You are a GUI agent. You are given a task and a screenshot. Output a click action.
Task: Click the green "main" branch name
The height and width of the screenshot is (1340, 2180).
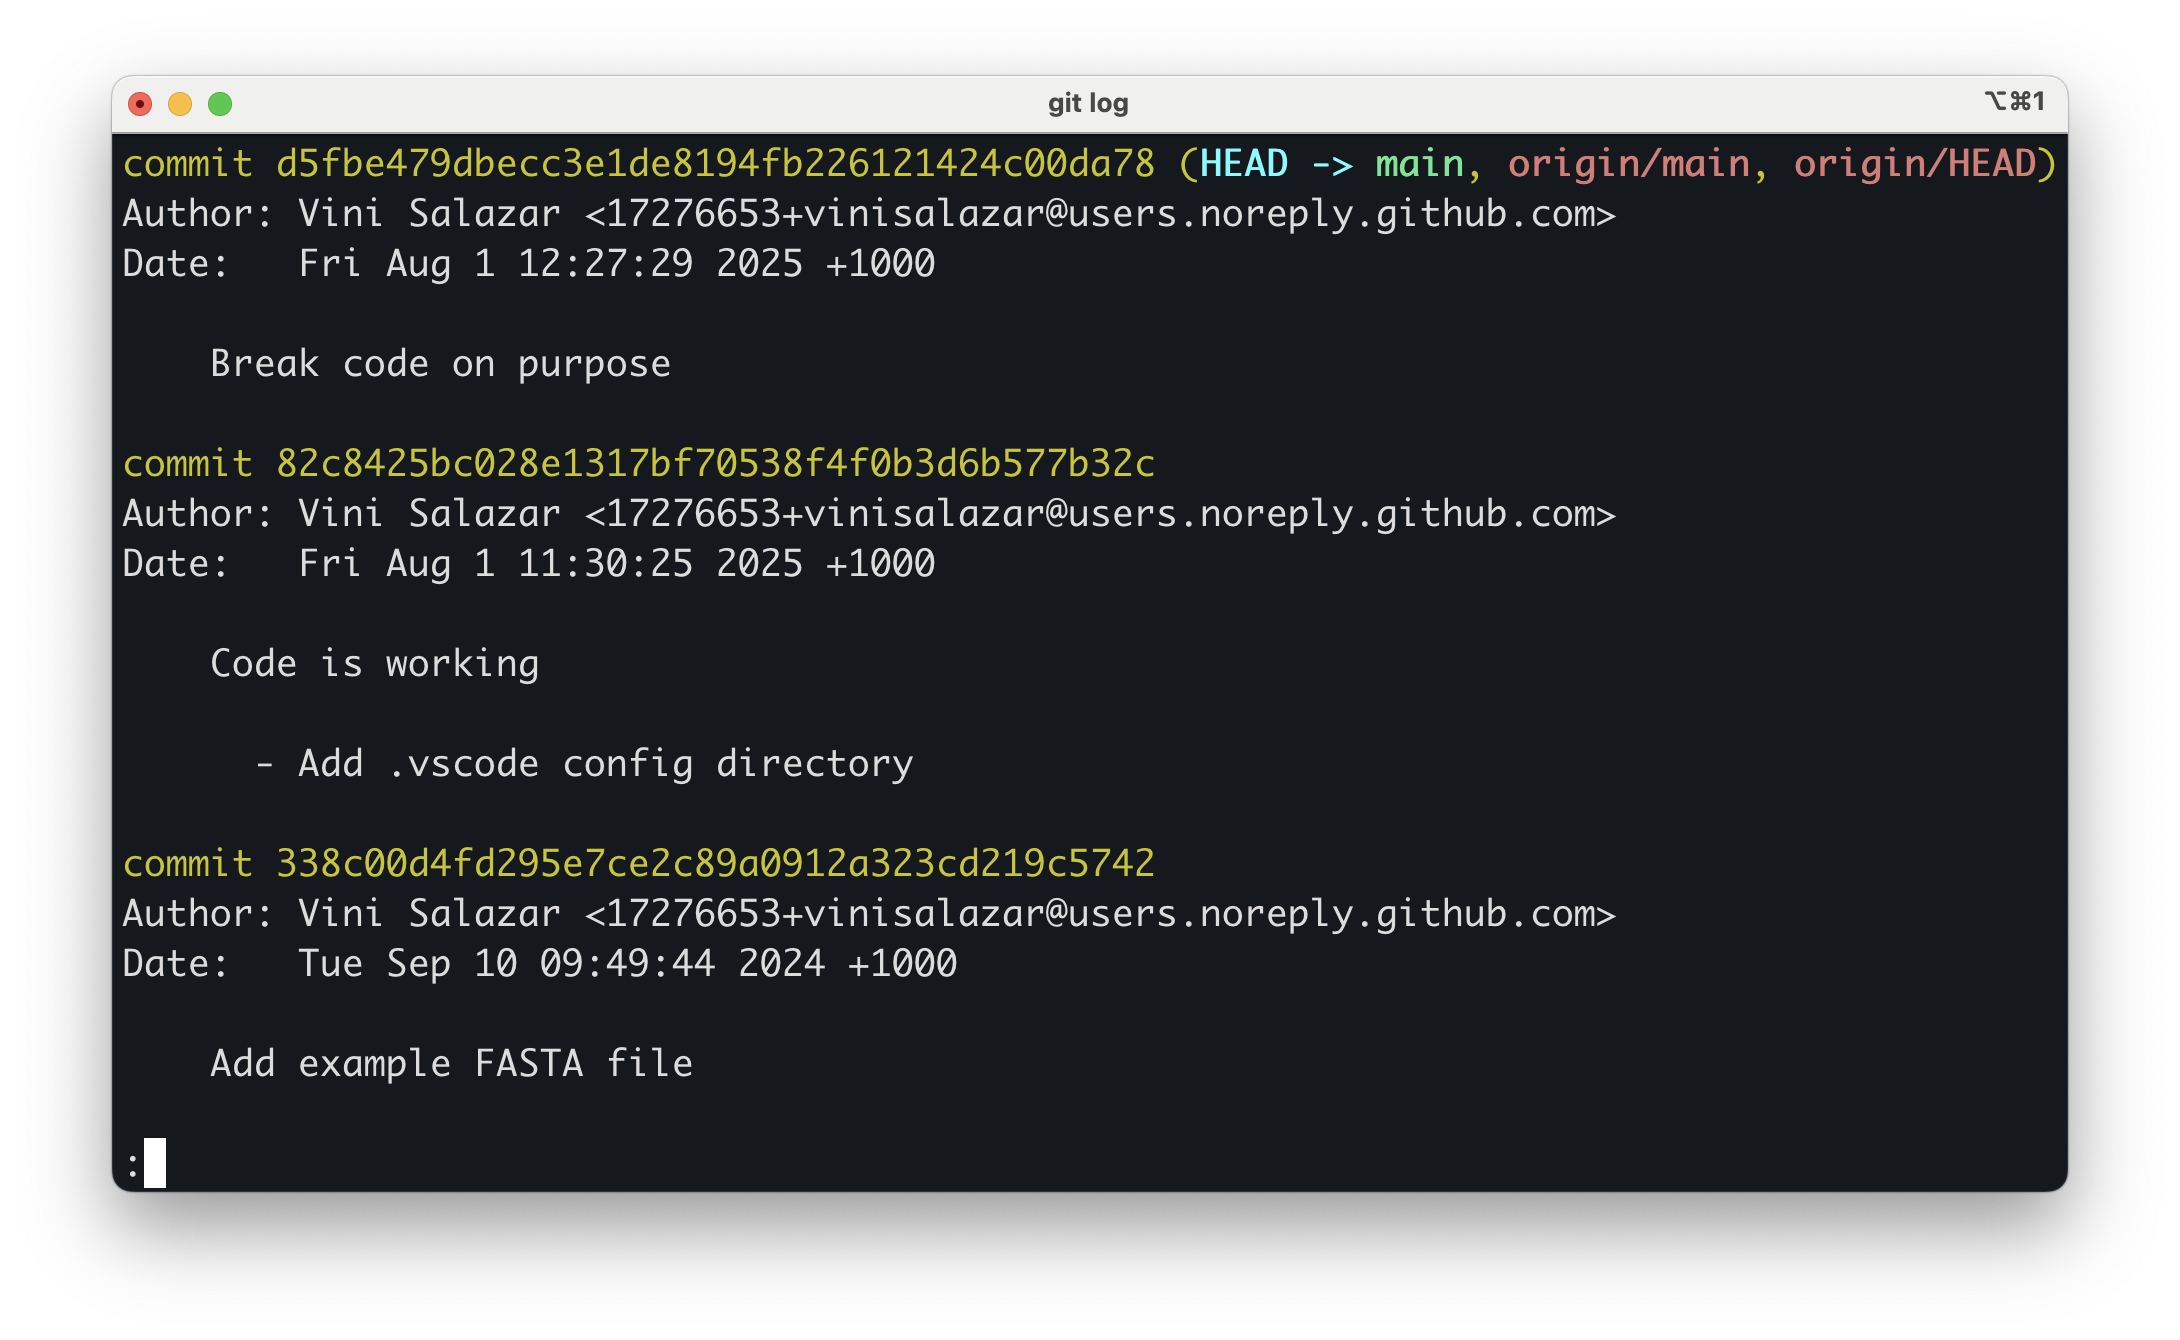(x=1419, y=164)
